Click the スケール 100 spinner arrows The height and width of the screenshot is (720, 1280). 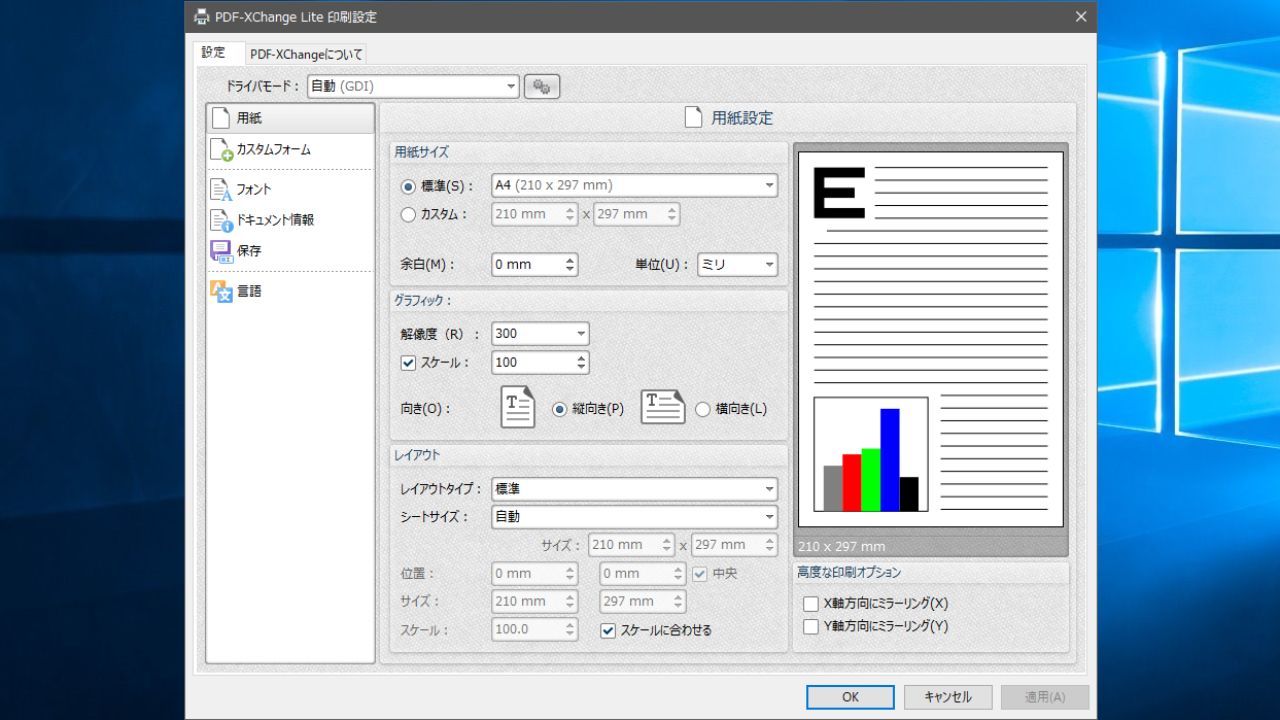[x=582, y=363]
